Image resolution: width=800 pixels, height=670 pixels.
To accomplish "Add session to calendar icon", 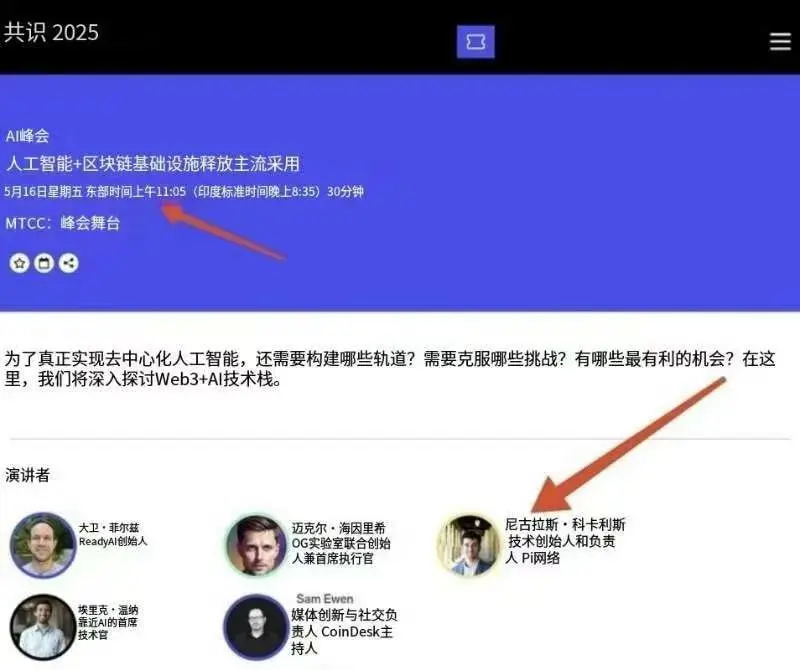I will click(x=44, y=263).
